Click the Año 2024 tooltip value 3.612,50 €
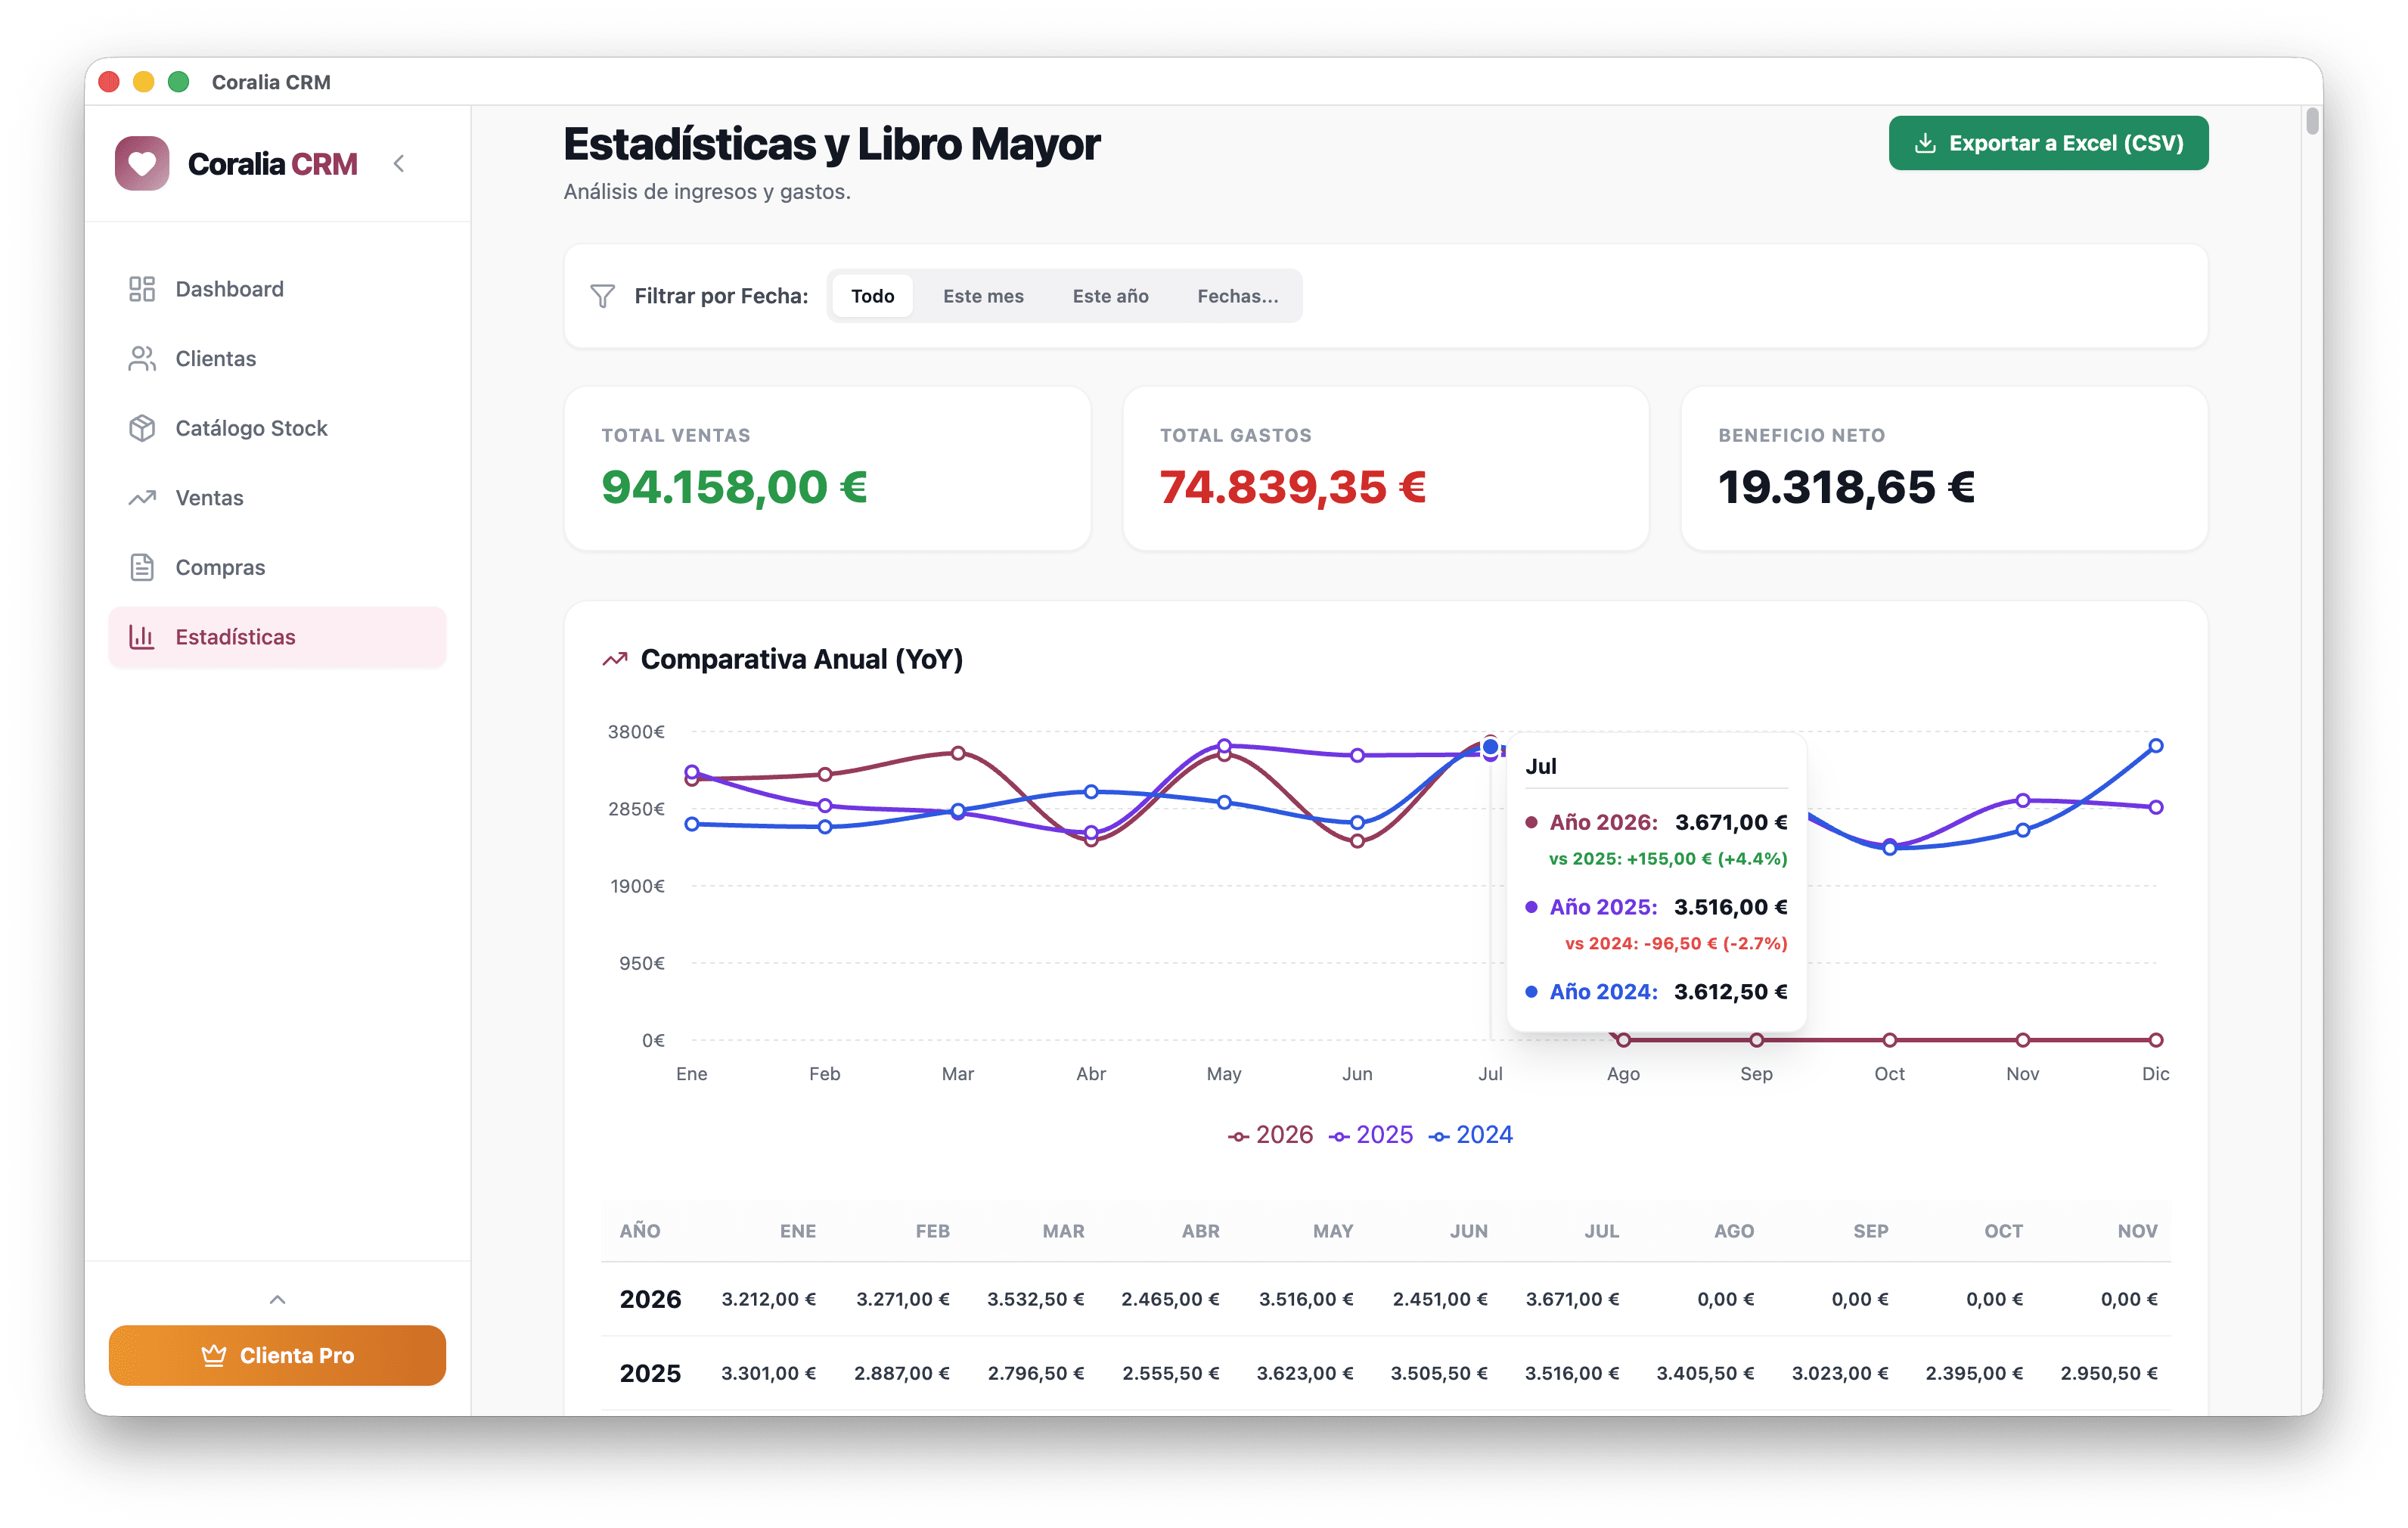 click(1731, 992)
